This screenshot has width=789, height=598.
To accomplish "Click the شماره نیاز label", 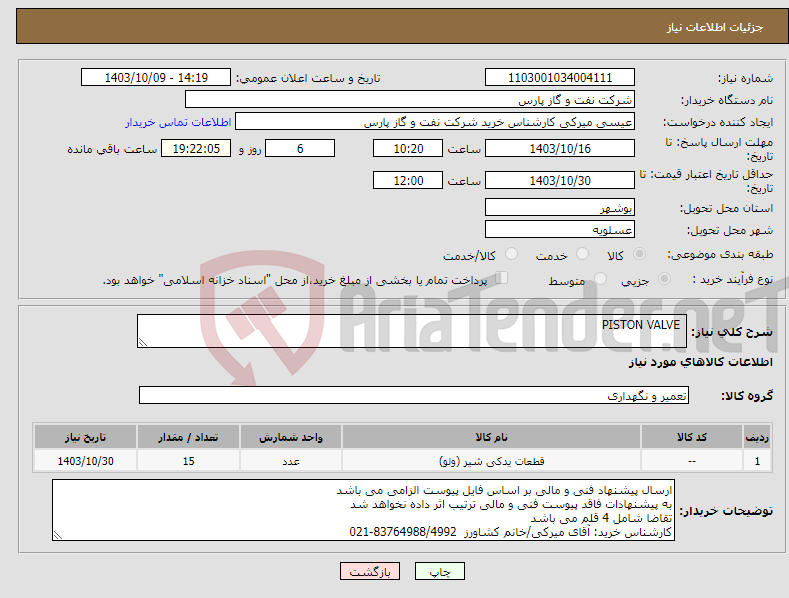I will tap(745, 79).
